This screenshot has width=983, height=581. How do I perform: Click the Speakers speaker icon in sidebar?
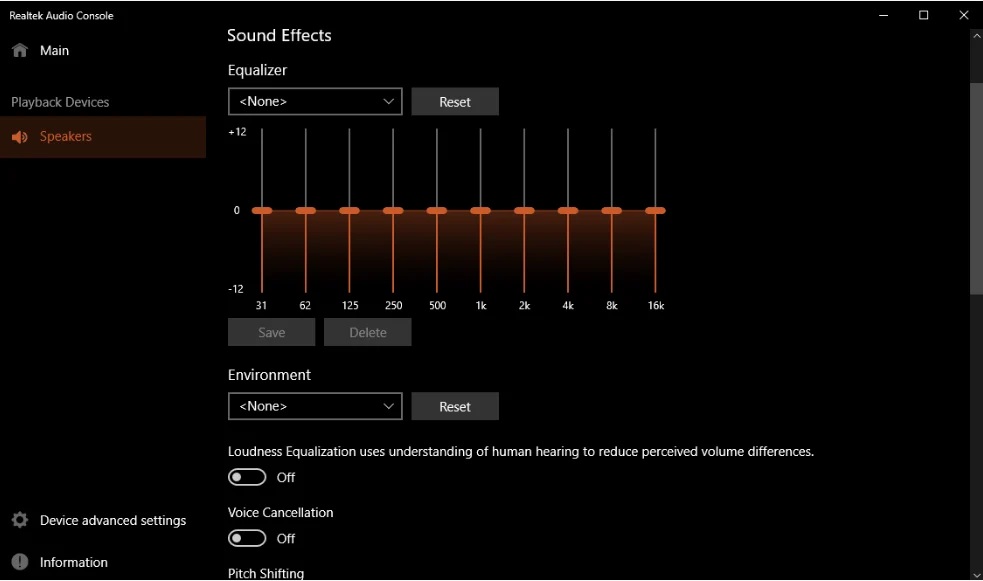(x=20, y=137)
